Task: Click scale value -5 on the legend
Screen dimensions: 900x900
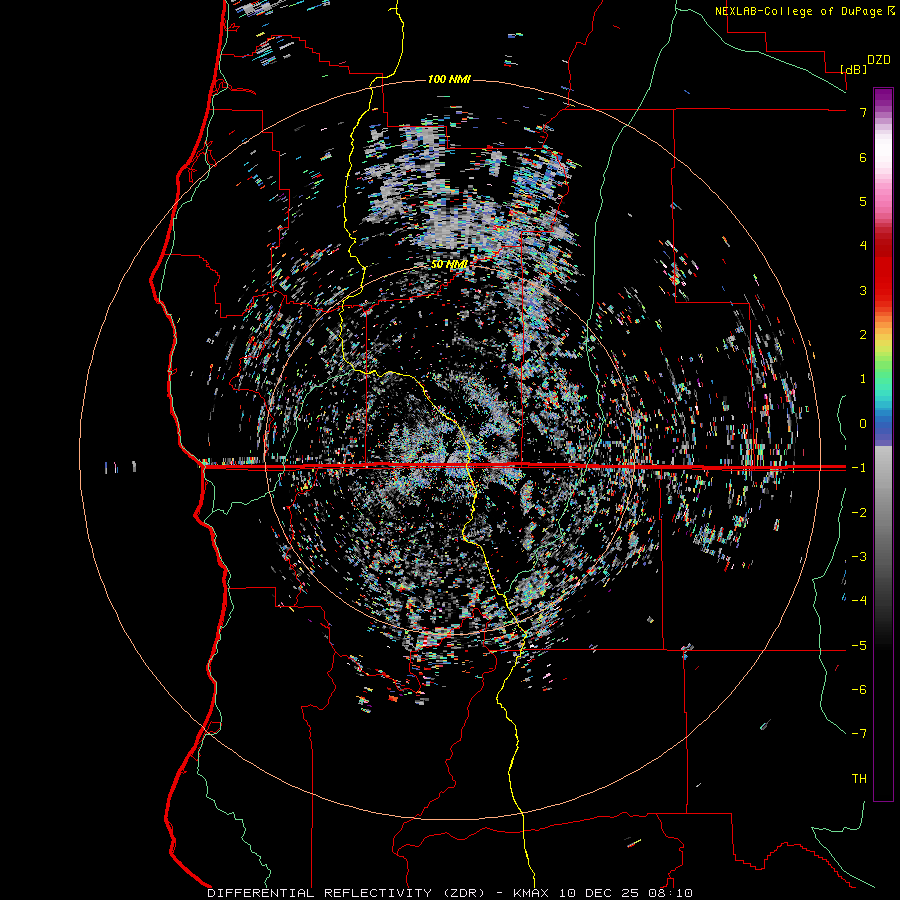Action: [x=859, y=646]
